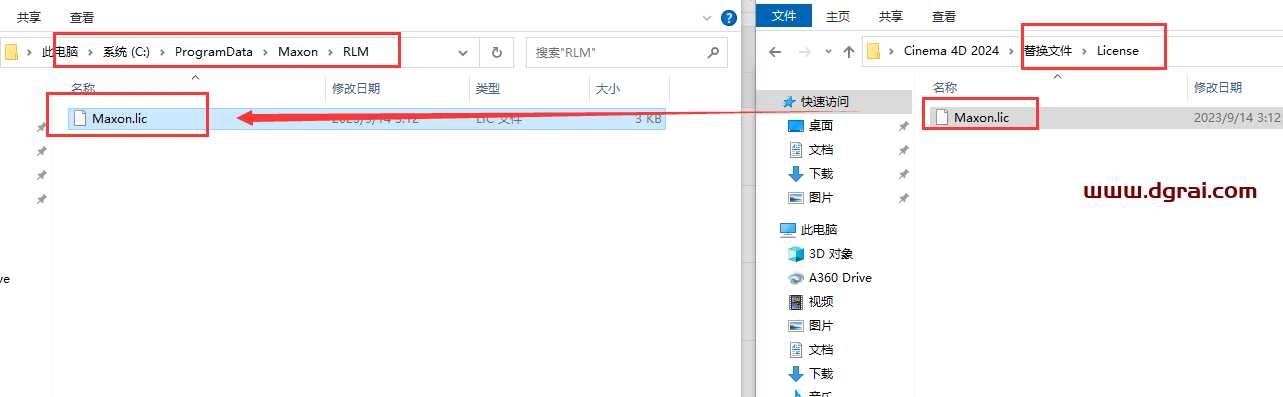Go forward in the License window

pyautogui.click(x=806, y=51)
